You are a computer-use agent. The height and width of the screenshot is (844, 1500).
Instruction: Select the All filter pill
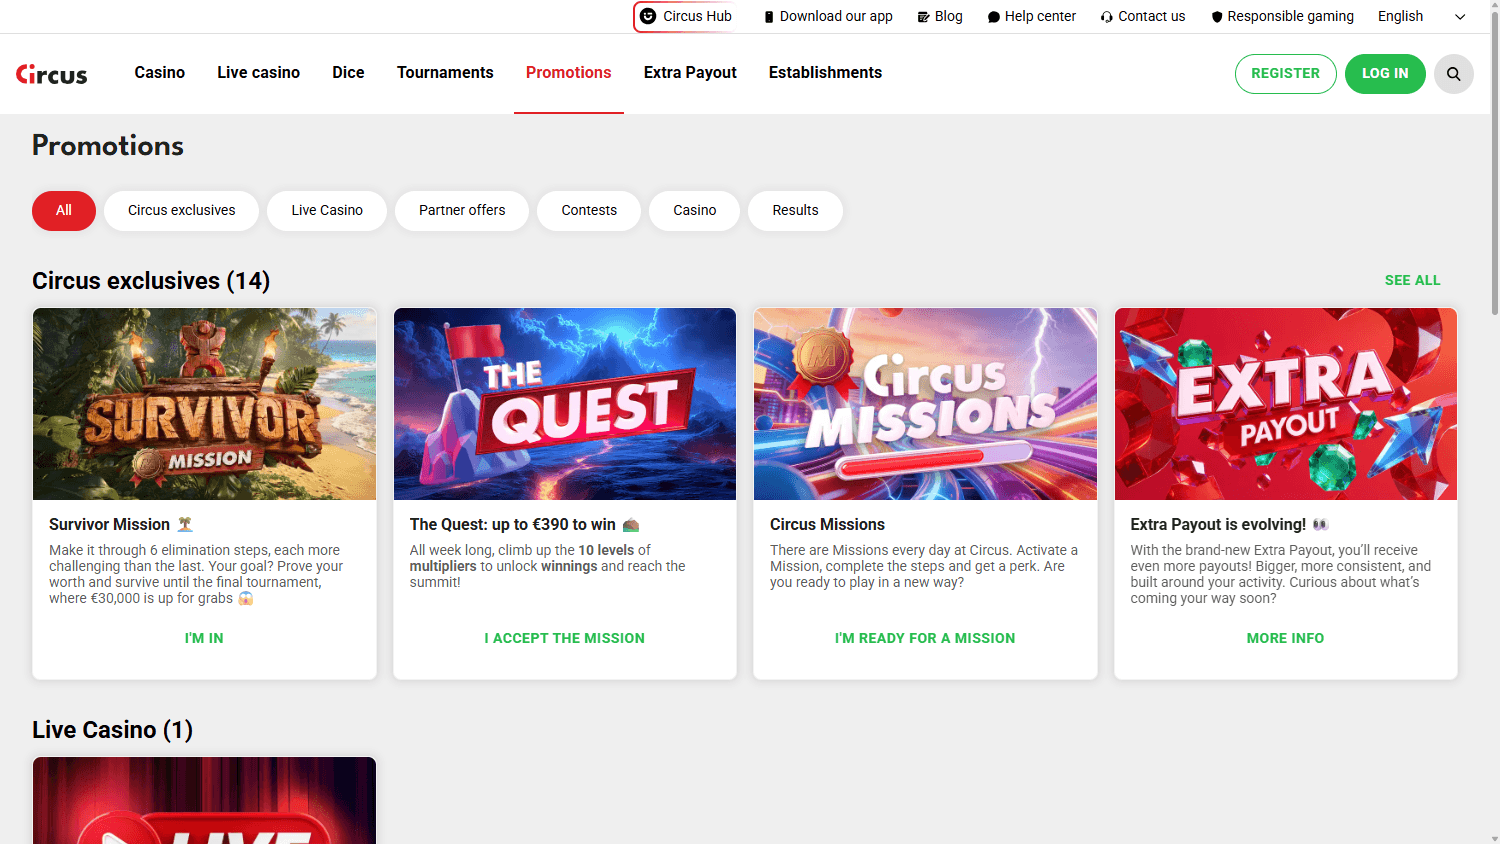[64, 211]
